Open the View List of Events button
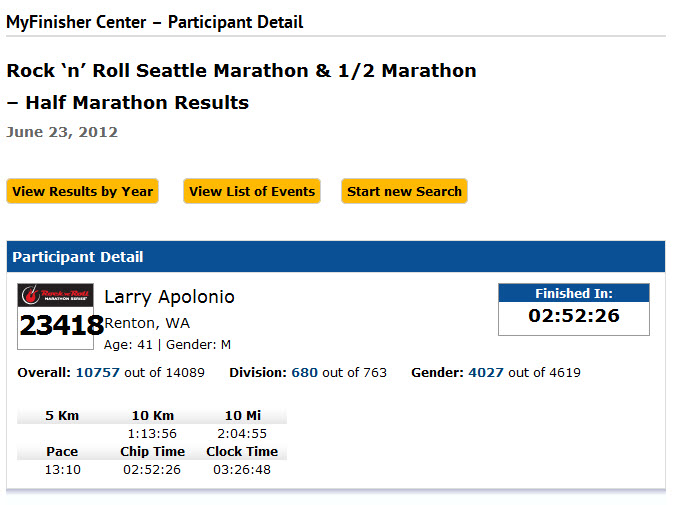 pyautogui.click(x=252, y=191)
